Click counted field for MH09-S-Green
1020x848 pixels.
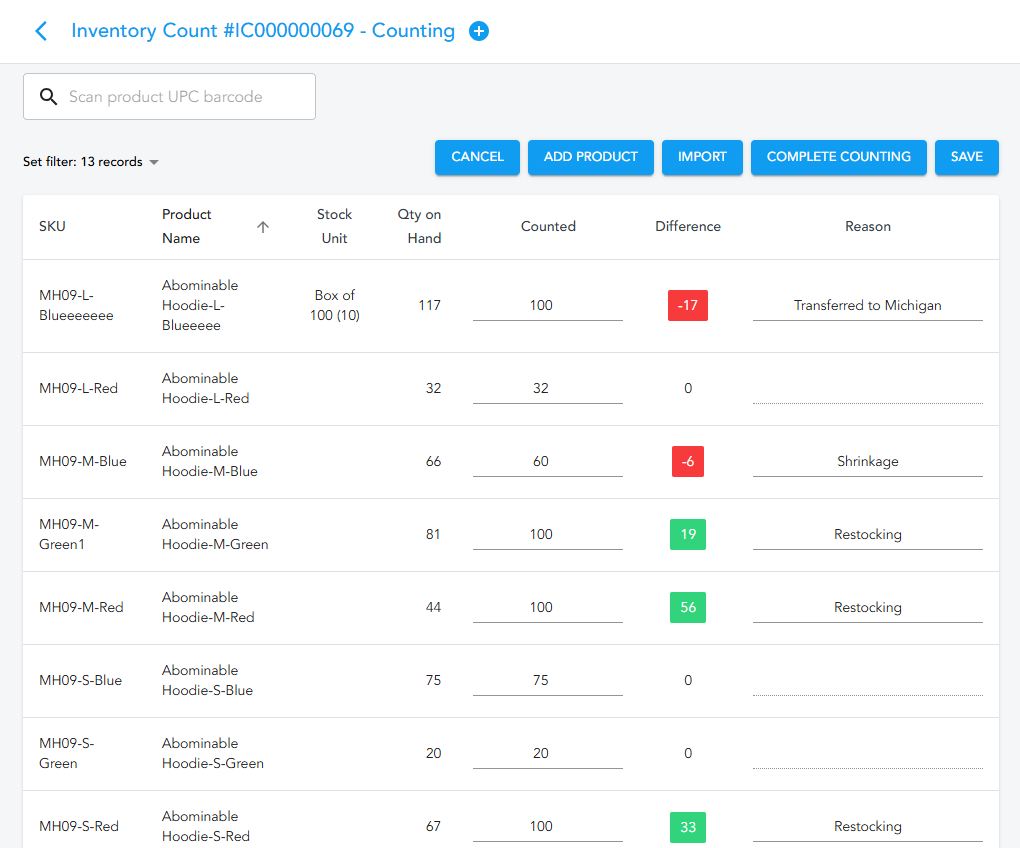click(x=547, y=754)
